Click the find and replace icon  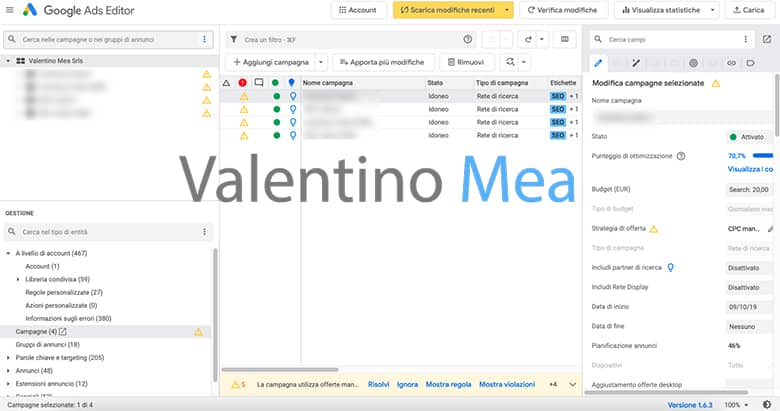pos(510,62)
